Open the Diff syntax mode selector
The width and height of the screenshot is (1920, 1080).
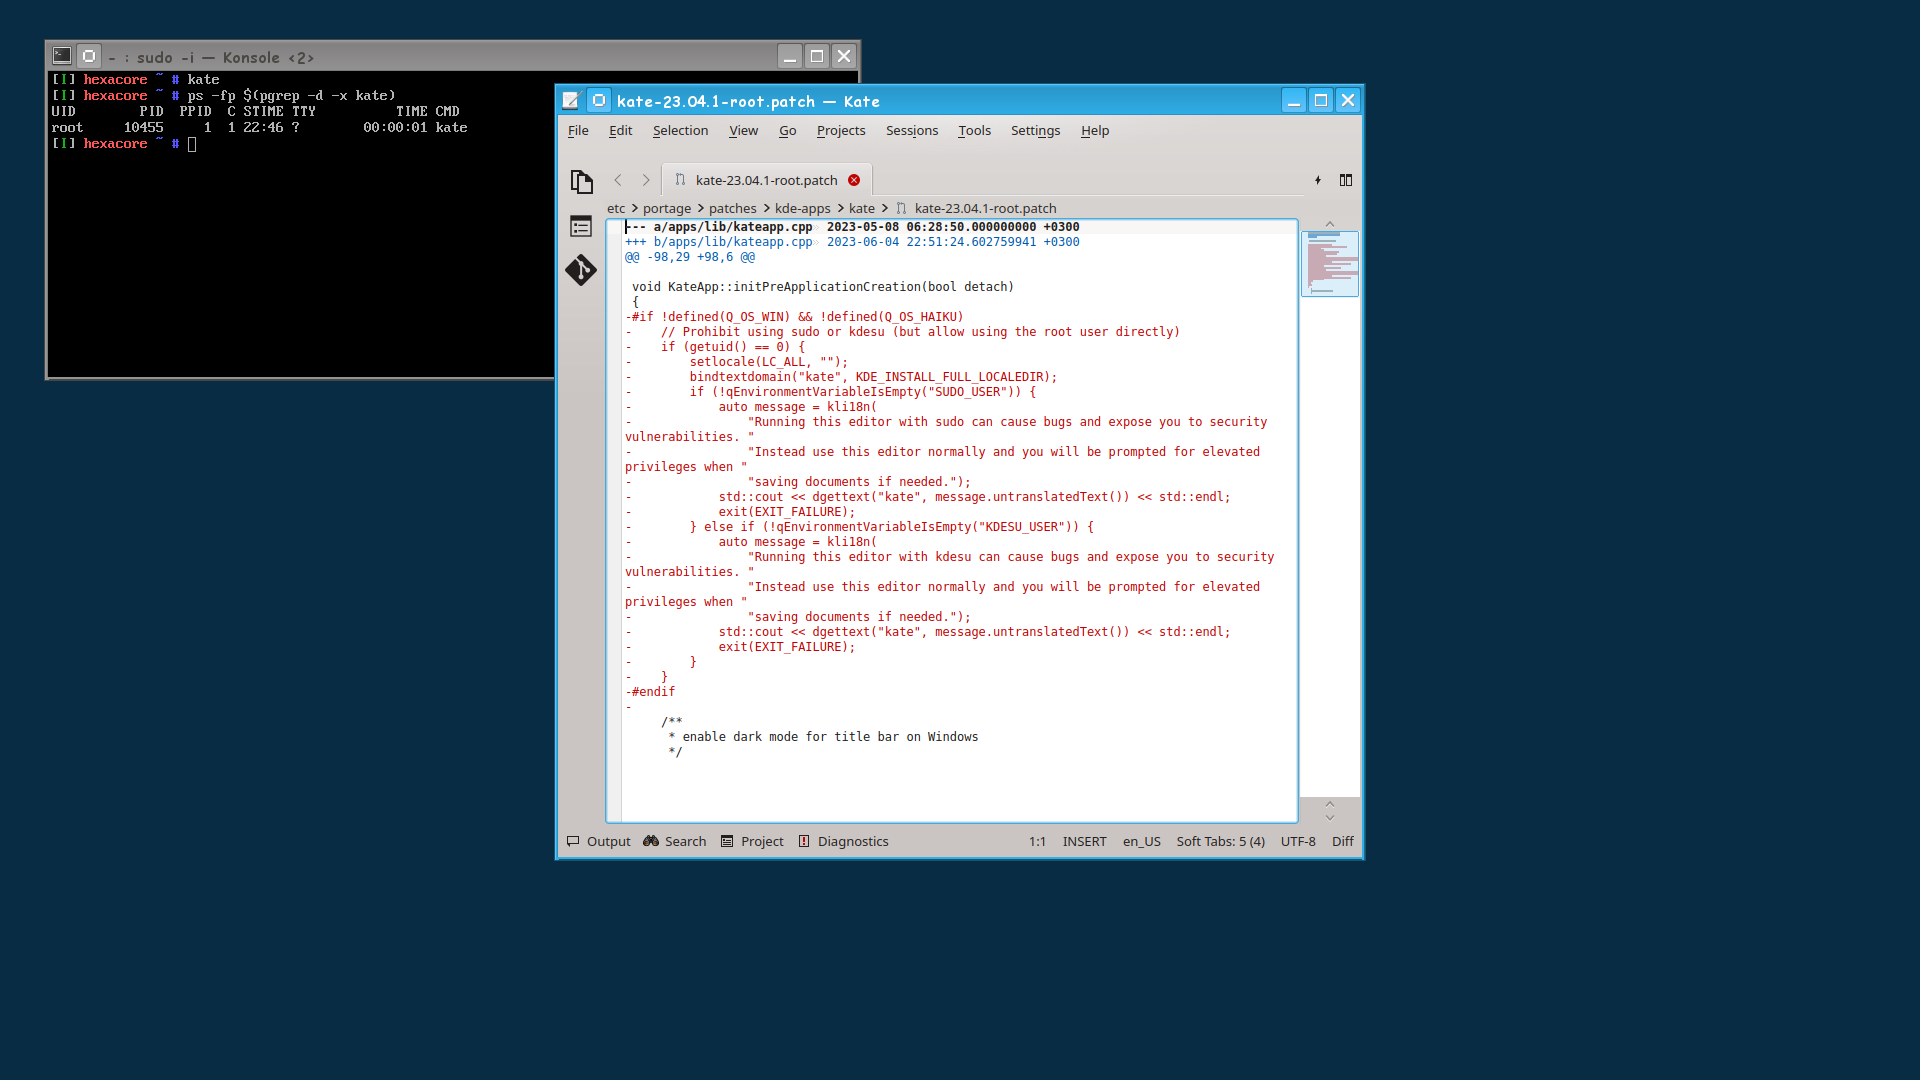[1342, 841]
